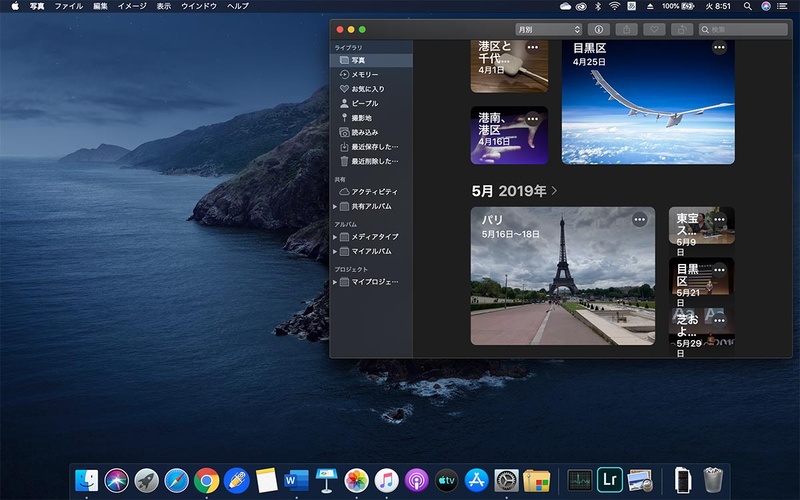This screenshot has width=800, height=500.
Task: Click the more button on 5月29日 card
Action: [719, 320]
